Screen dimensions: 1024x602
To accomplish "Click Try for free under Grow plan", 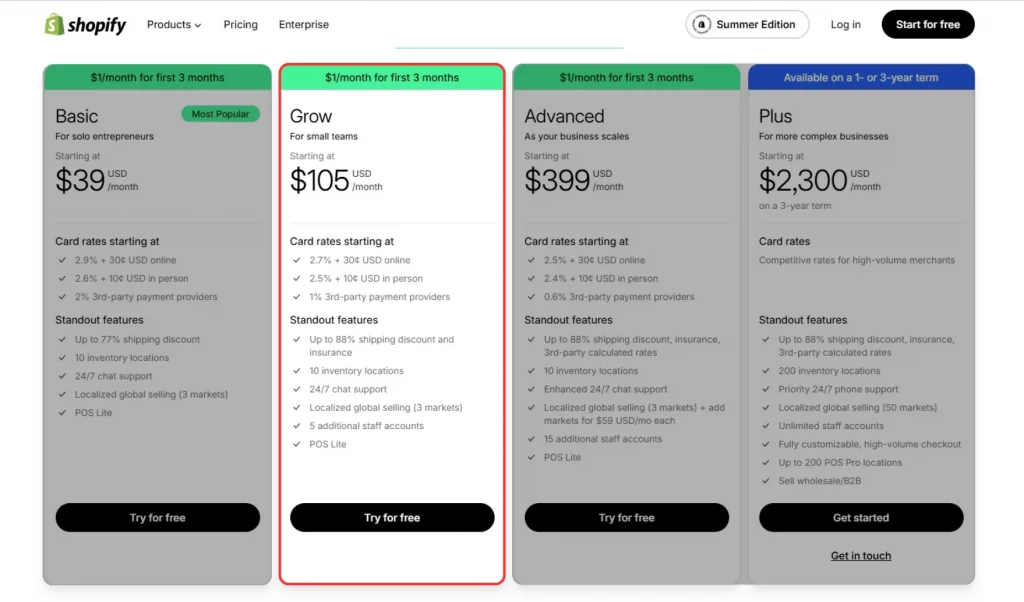I will pyautogui.click(x=392, y=518).
